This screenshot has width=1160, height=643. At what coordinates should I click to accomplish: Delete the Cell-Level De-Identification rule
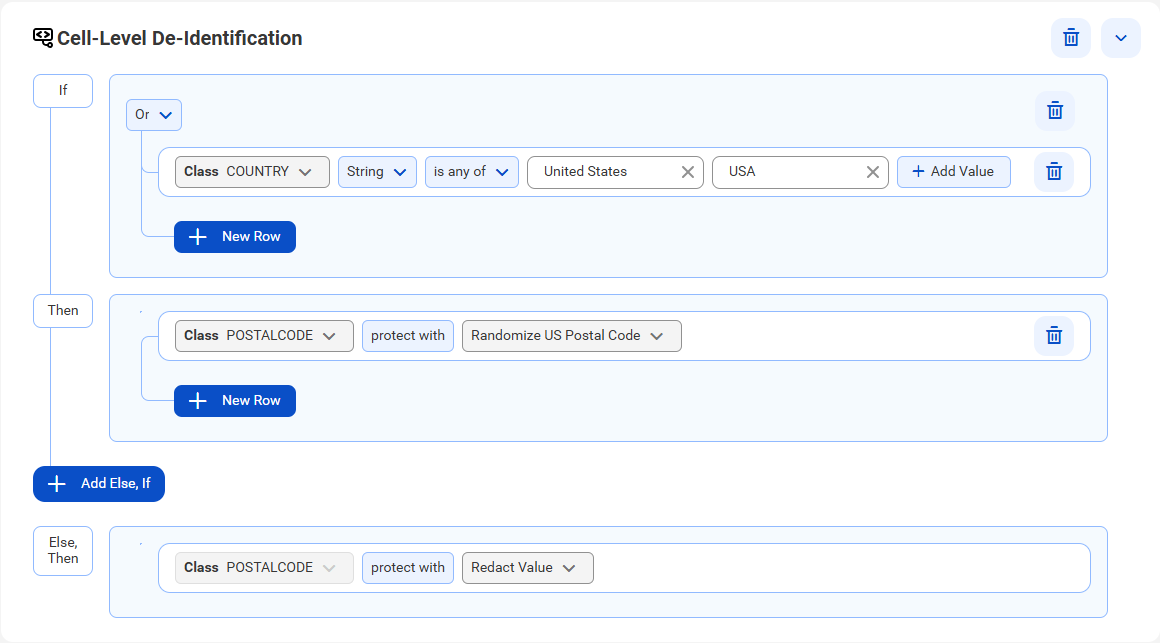point(1070,38)
